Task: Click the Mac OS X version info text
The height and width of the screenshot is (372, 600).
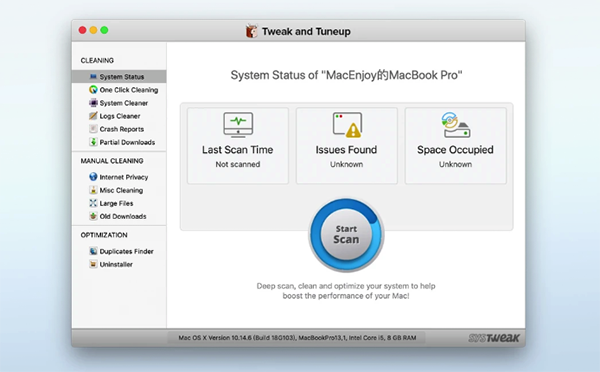Action: pos(297,338)
